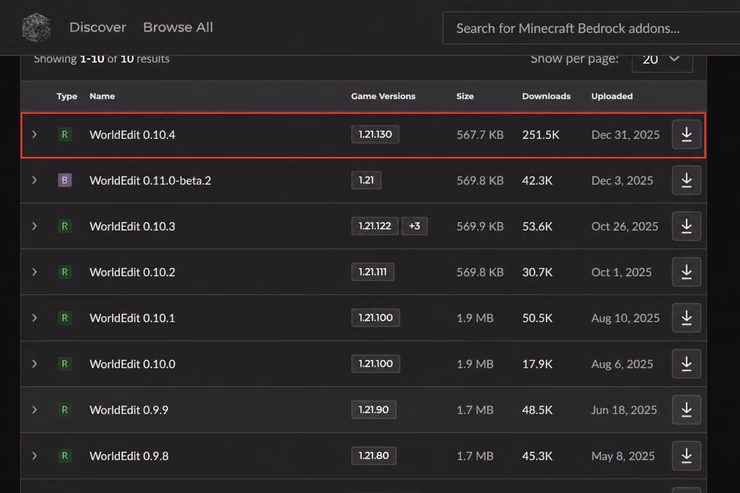Expand the WorldEdit 0.10.3 row
Viewport: 740px width, 493px height.
click(x=34, y=226)
